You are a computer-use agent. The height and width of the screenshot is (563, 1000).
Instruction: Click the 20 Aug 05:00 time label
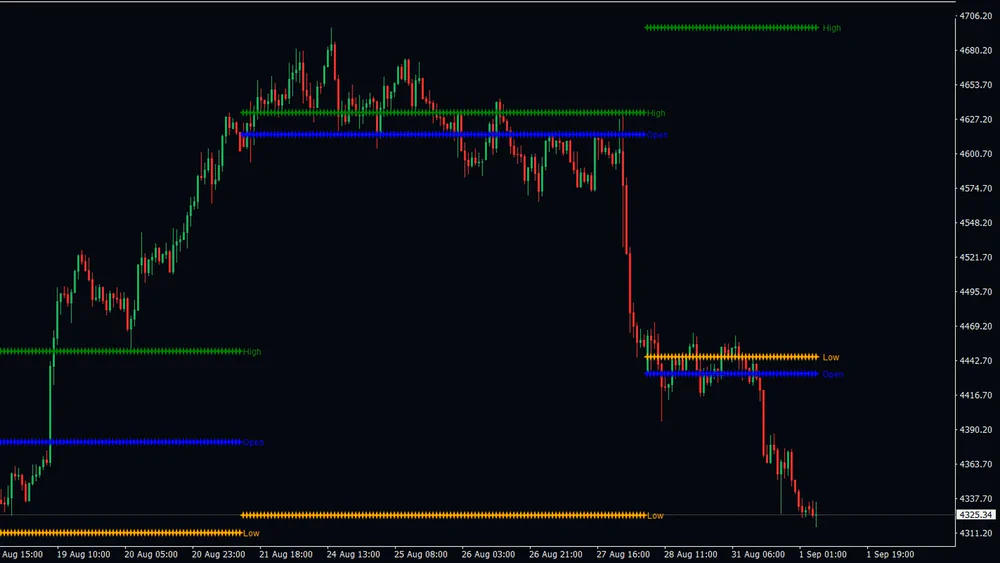151,554
